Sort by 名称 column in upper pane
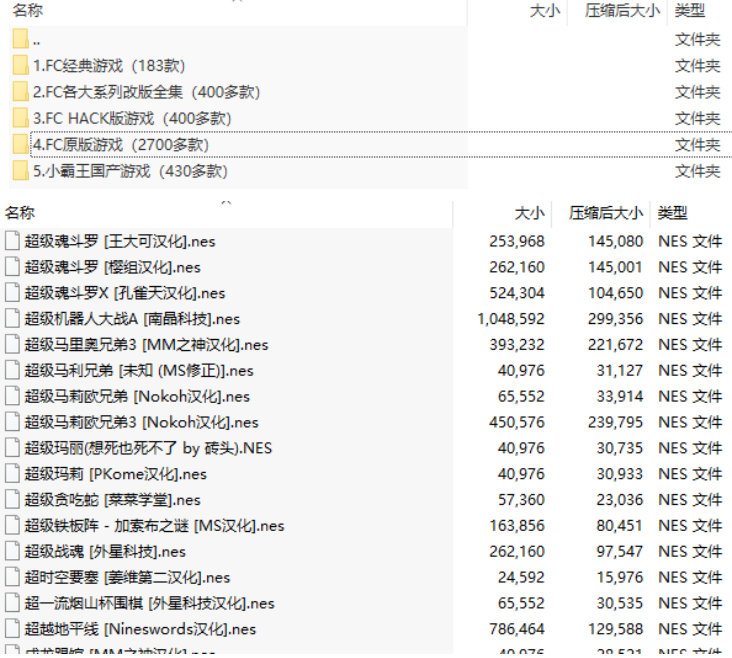Image resolution: width=732 pixels, height=658 pixels. click(x=28, y=11)
